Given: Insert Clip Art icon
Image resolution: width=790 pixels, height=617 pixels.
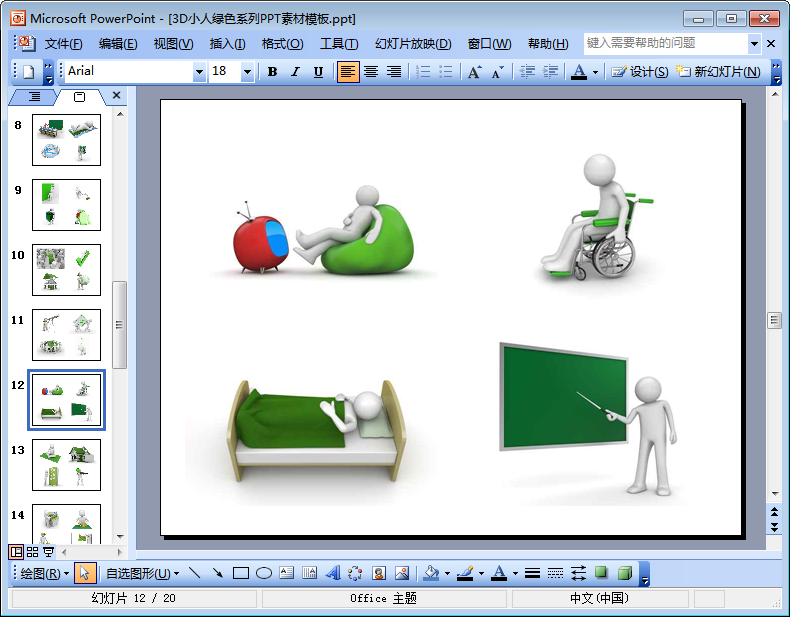Looking at the screenshot, I should [x=379, y=574].
